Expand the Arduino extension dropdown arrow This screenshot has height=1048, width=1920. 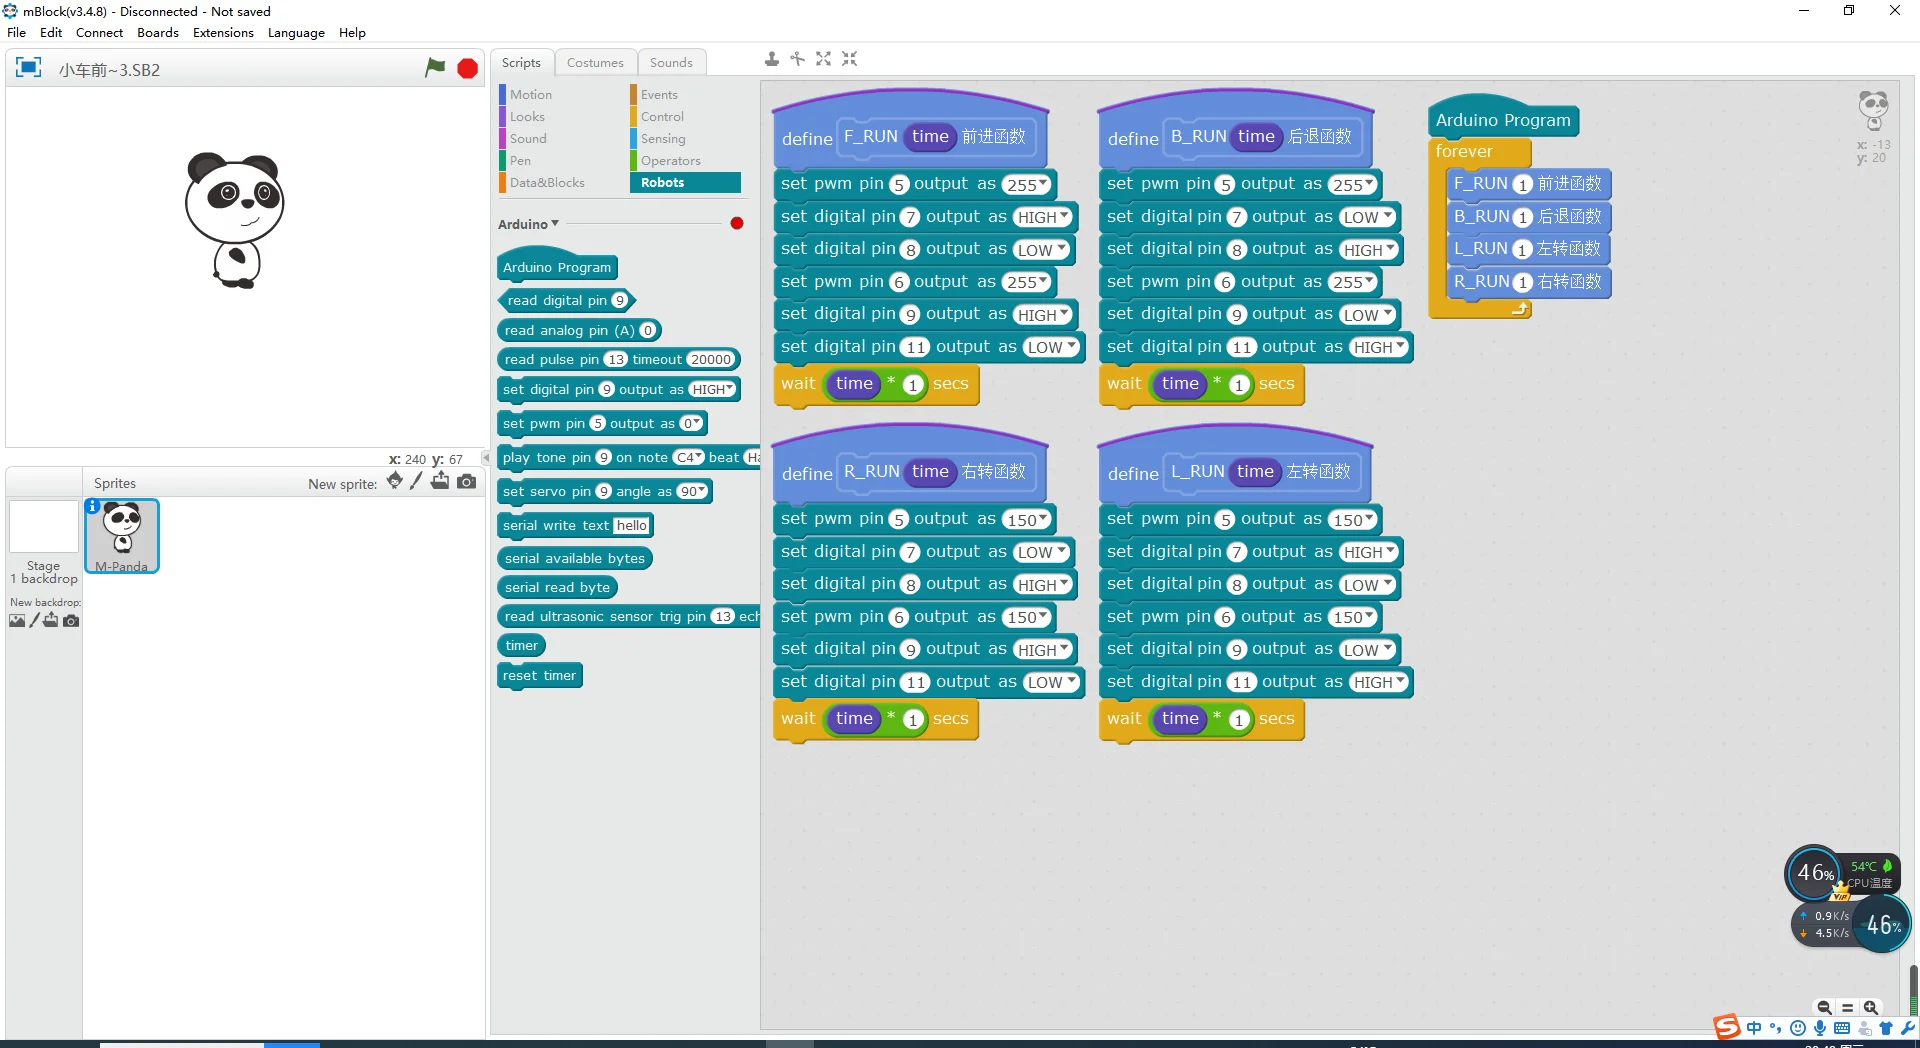(555, 224)
